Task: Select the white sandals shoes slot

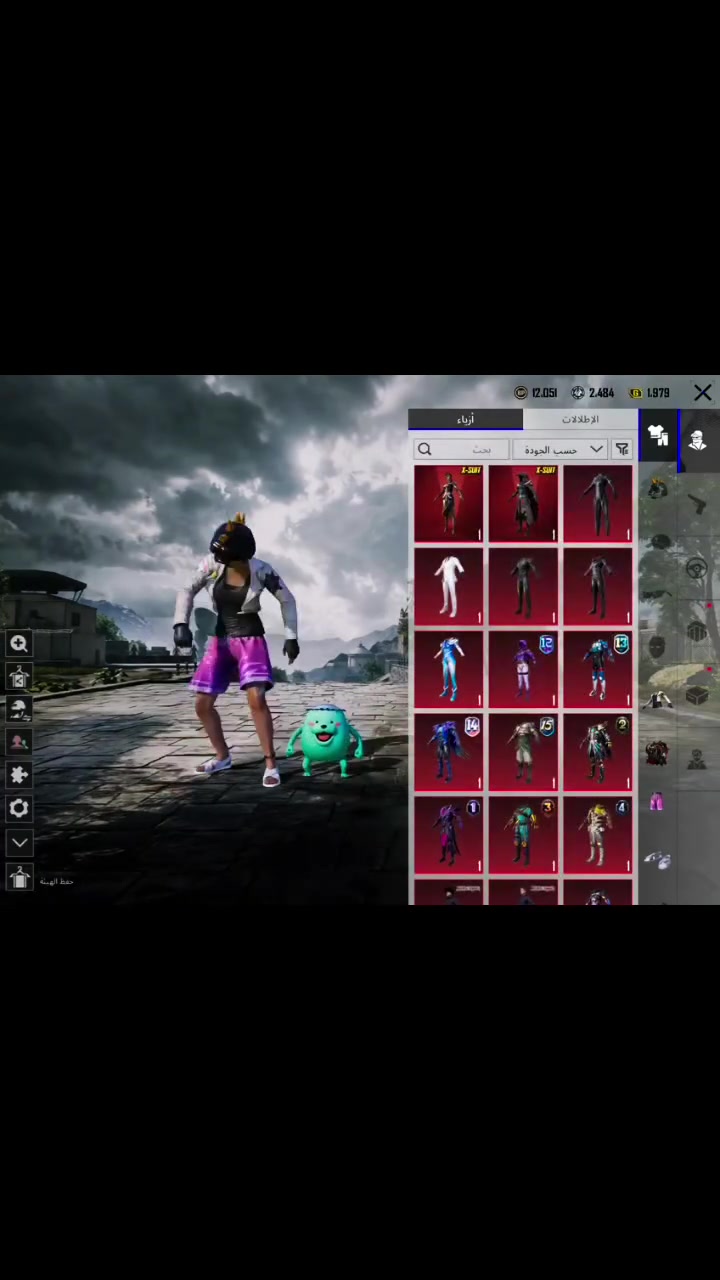Action: click(657, 859)
